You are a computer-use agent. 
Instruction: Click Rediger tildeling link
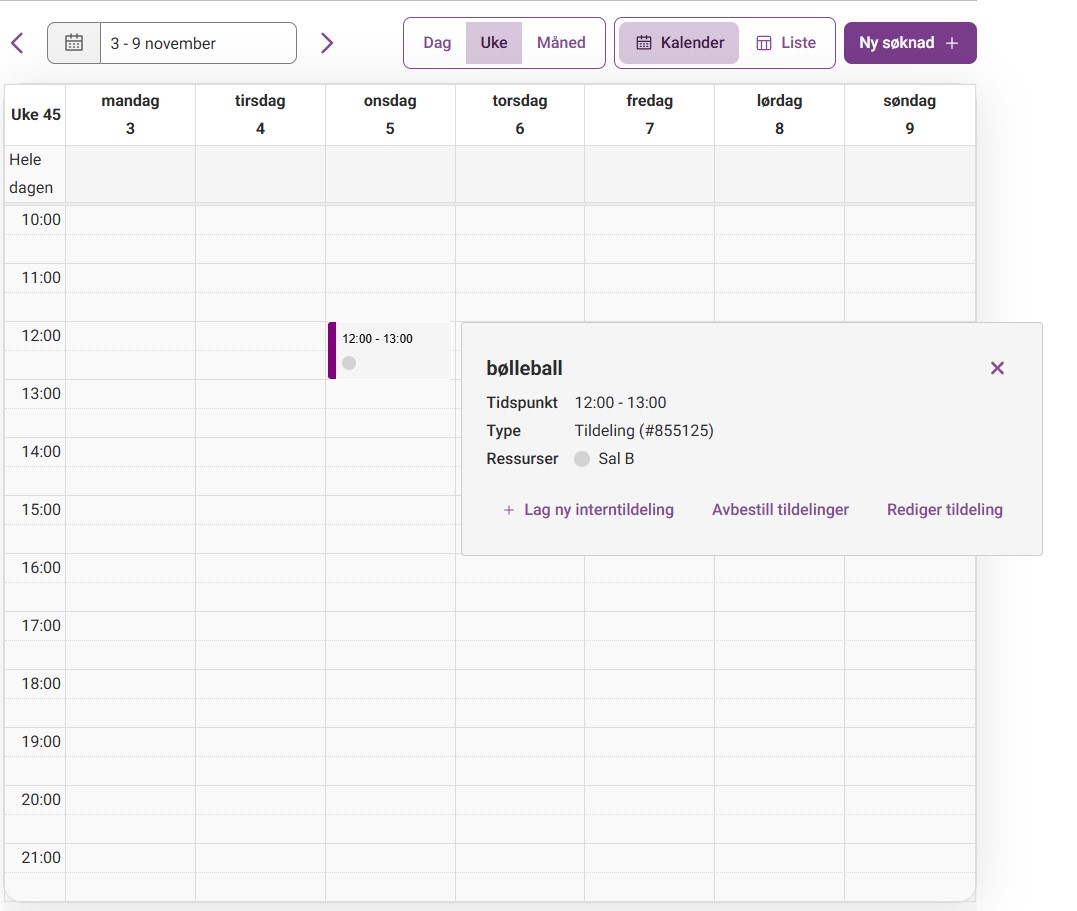[944, 510]
